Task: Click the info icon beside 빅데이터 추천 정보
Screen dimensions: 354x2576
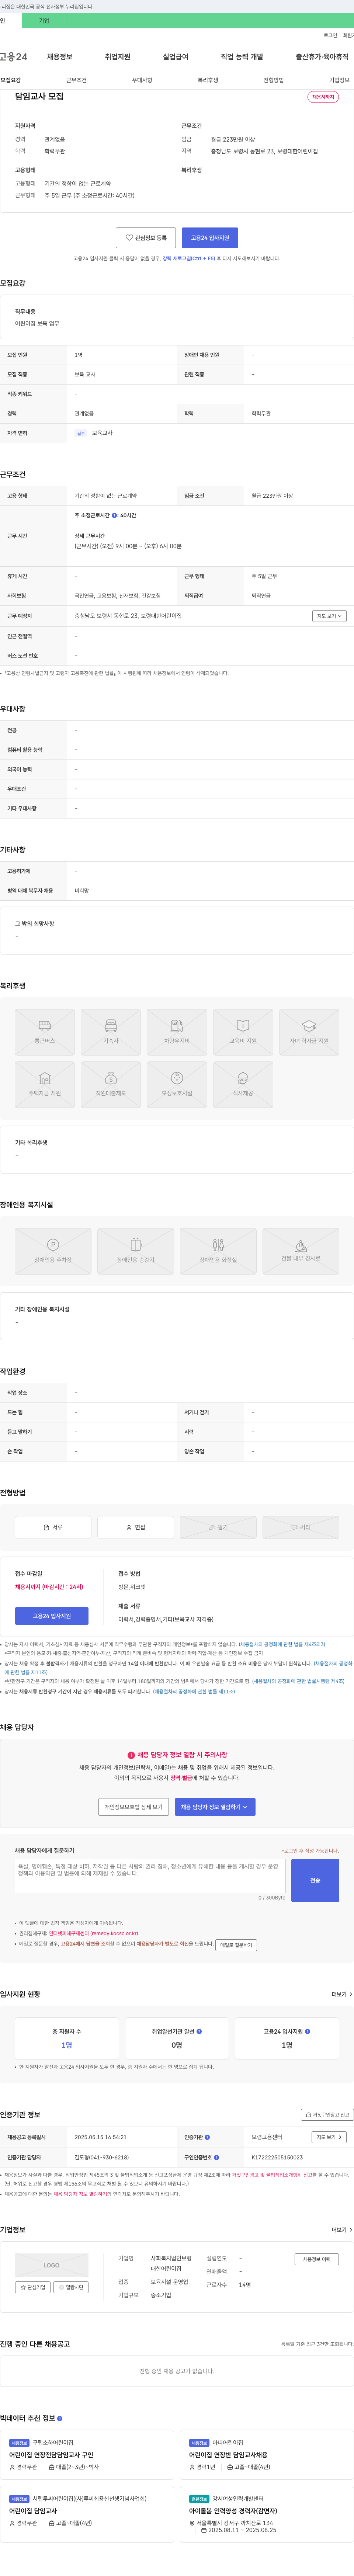Action: point(60,2418)
